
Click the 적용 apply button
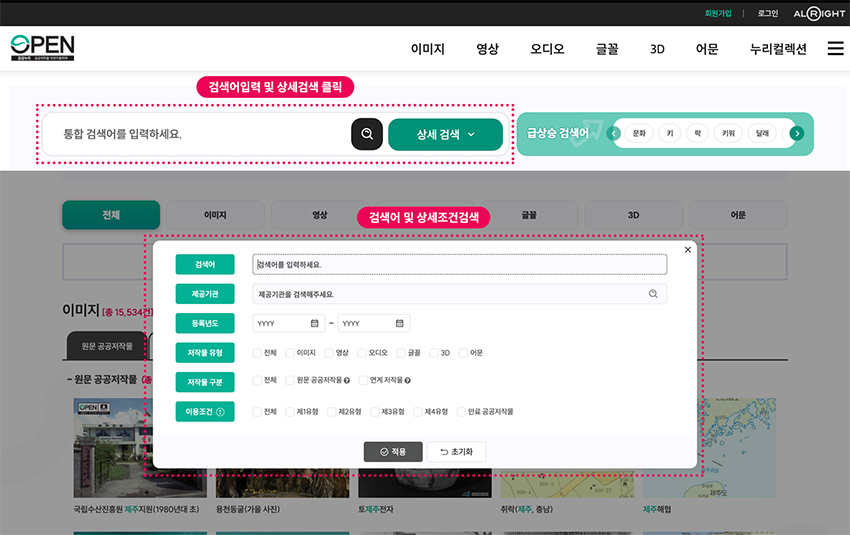click(393, 452)
